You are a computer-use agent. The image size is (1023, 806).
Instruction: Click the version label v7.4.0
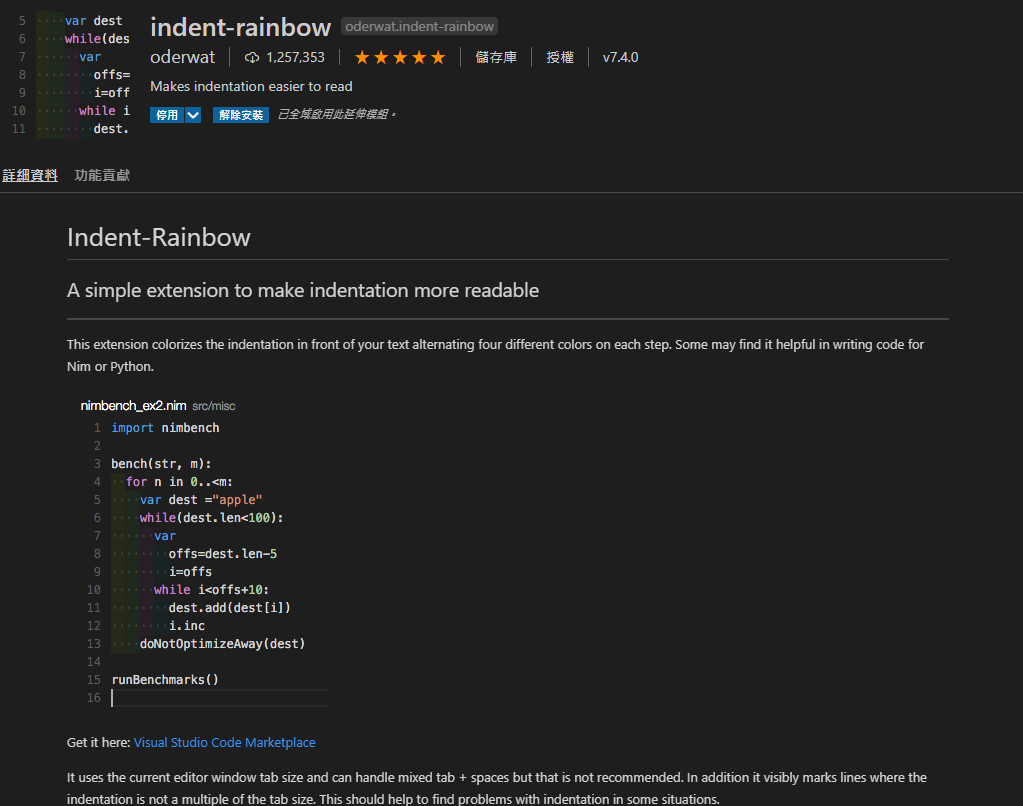click(x=620, y=57)
